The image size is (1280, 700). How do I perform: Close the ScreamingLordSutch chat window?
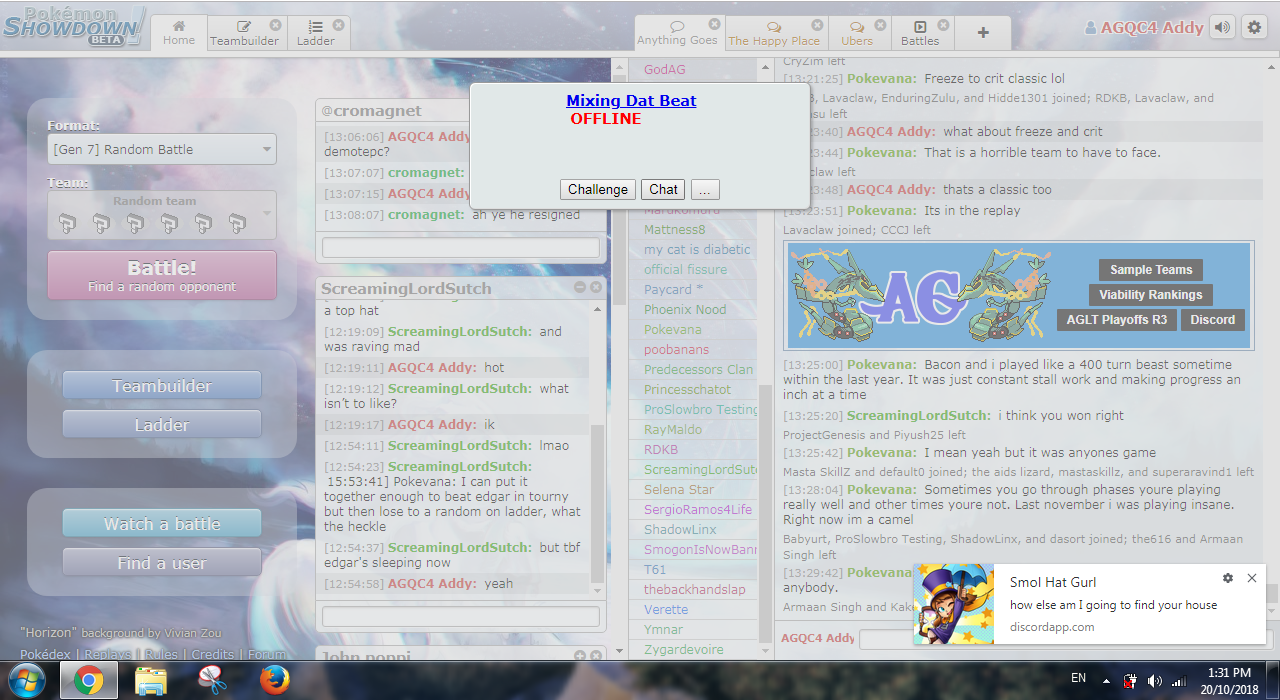point(596,288)
